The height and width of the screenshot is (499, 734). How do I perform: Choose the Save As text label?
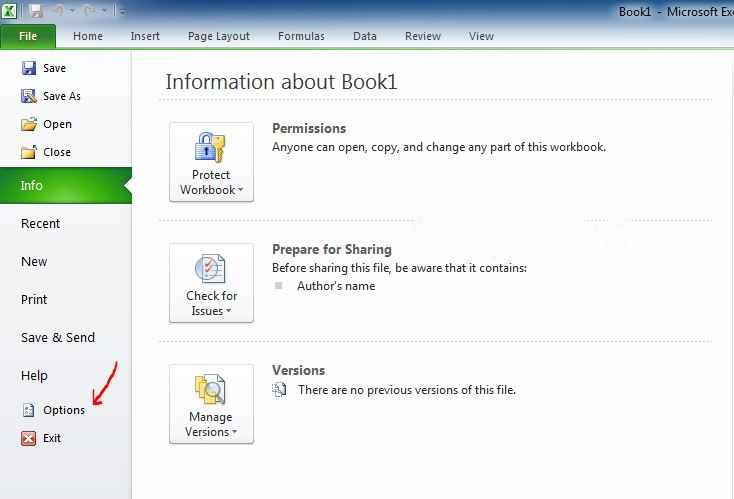62,96
